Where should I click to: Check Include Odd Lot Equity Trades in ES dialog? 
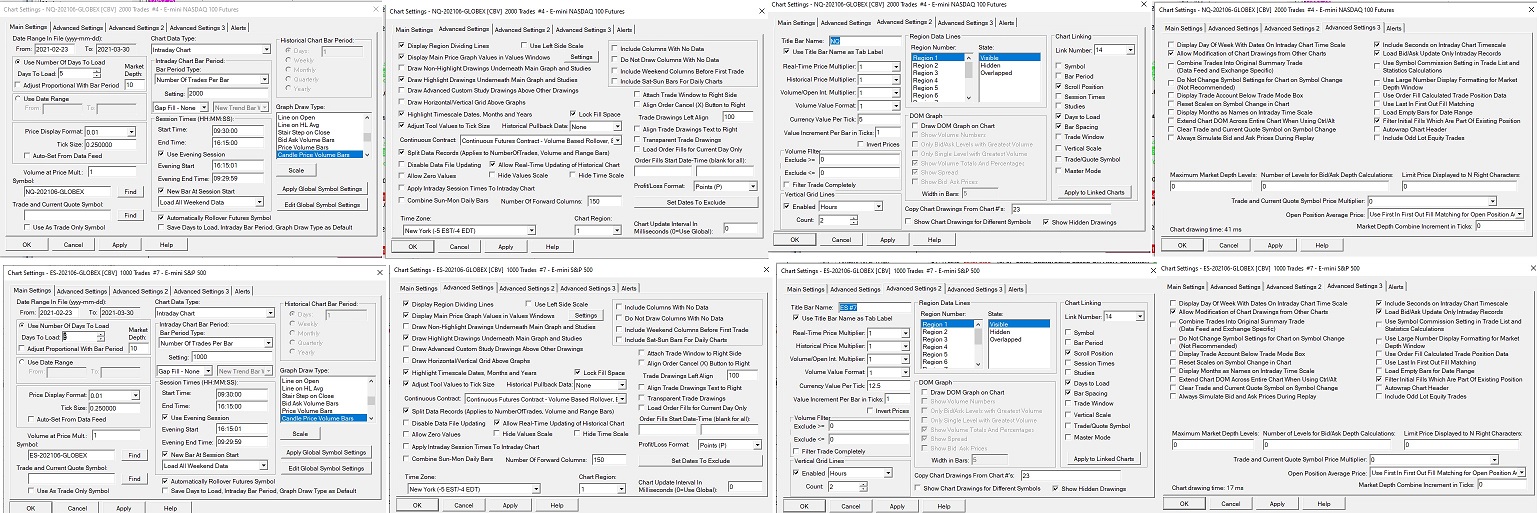coord(1377,396)
